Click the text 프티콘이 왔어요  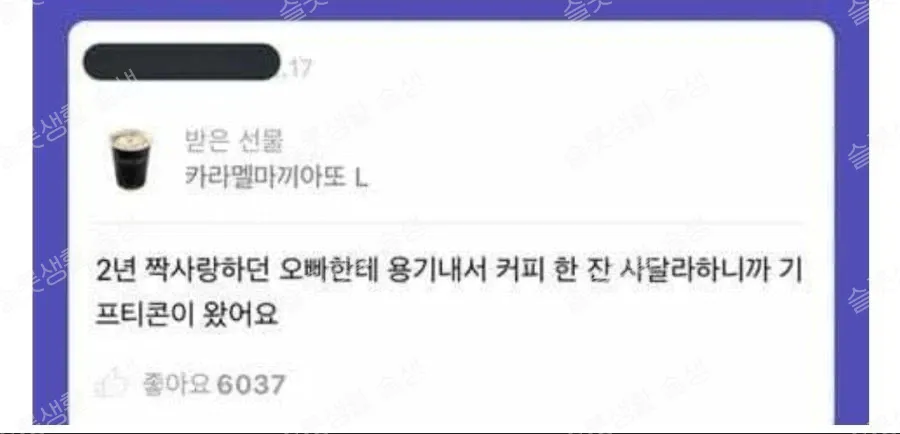point(187,313)
